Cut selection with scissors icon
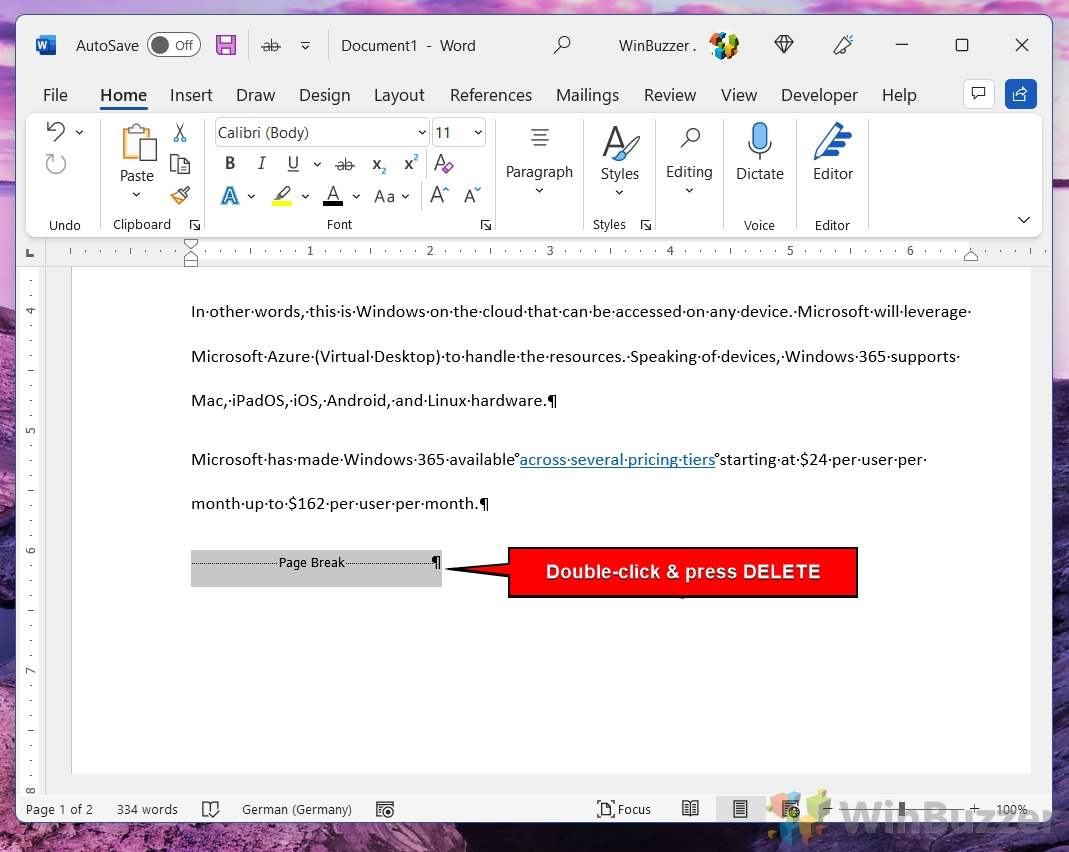Viewport: 1069px width, 852px height. [x=180, y=132]
